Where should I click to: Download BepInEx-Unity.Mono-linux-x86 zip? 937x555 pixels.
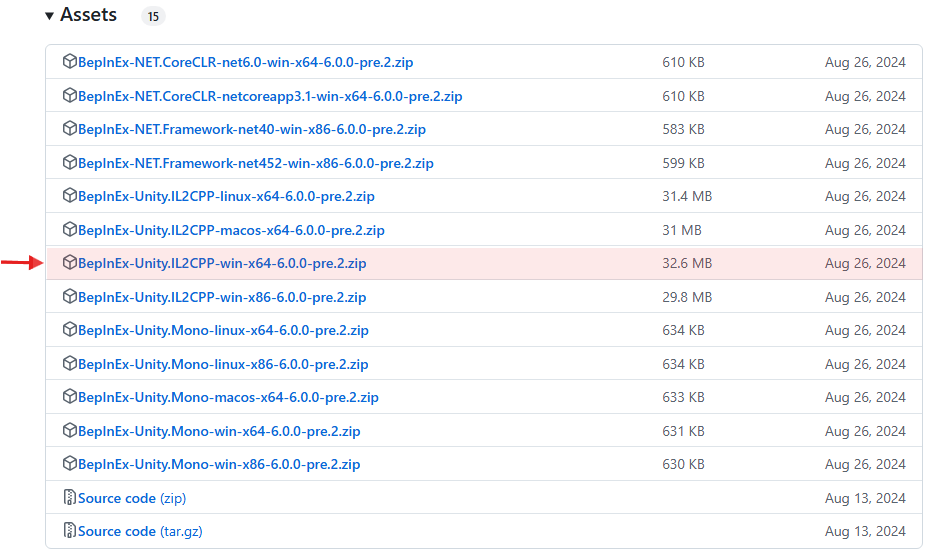coord(223,364)
